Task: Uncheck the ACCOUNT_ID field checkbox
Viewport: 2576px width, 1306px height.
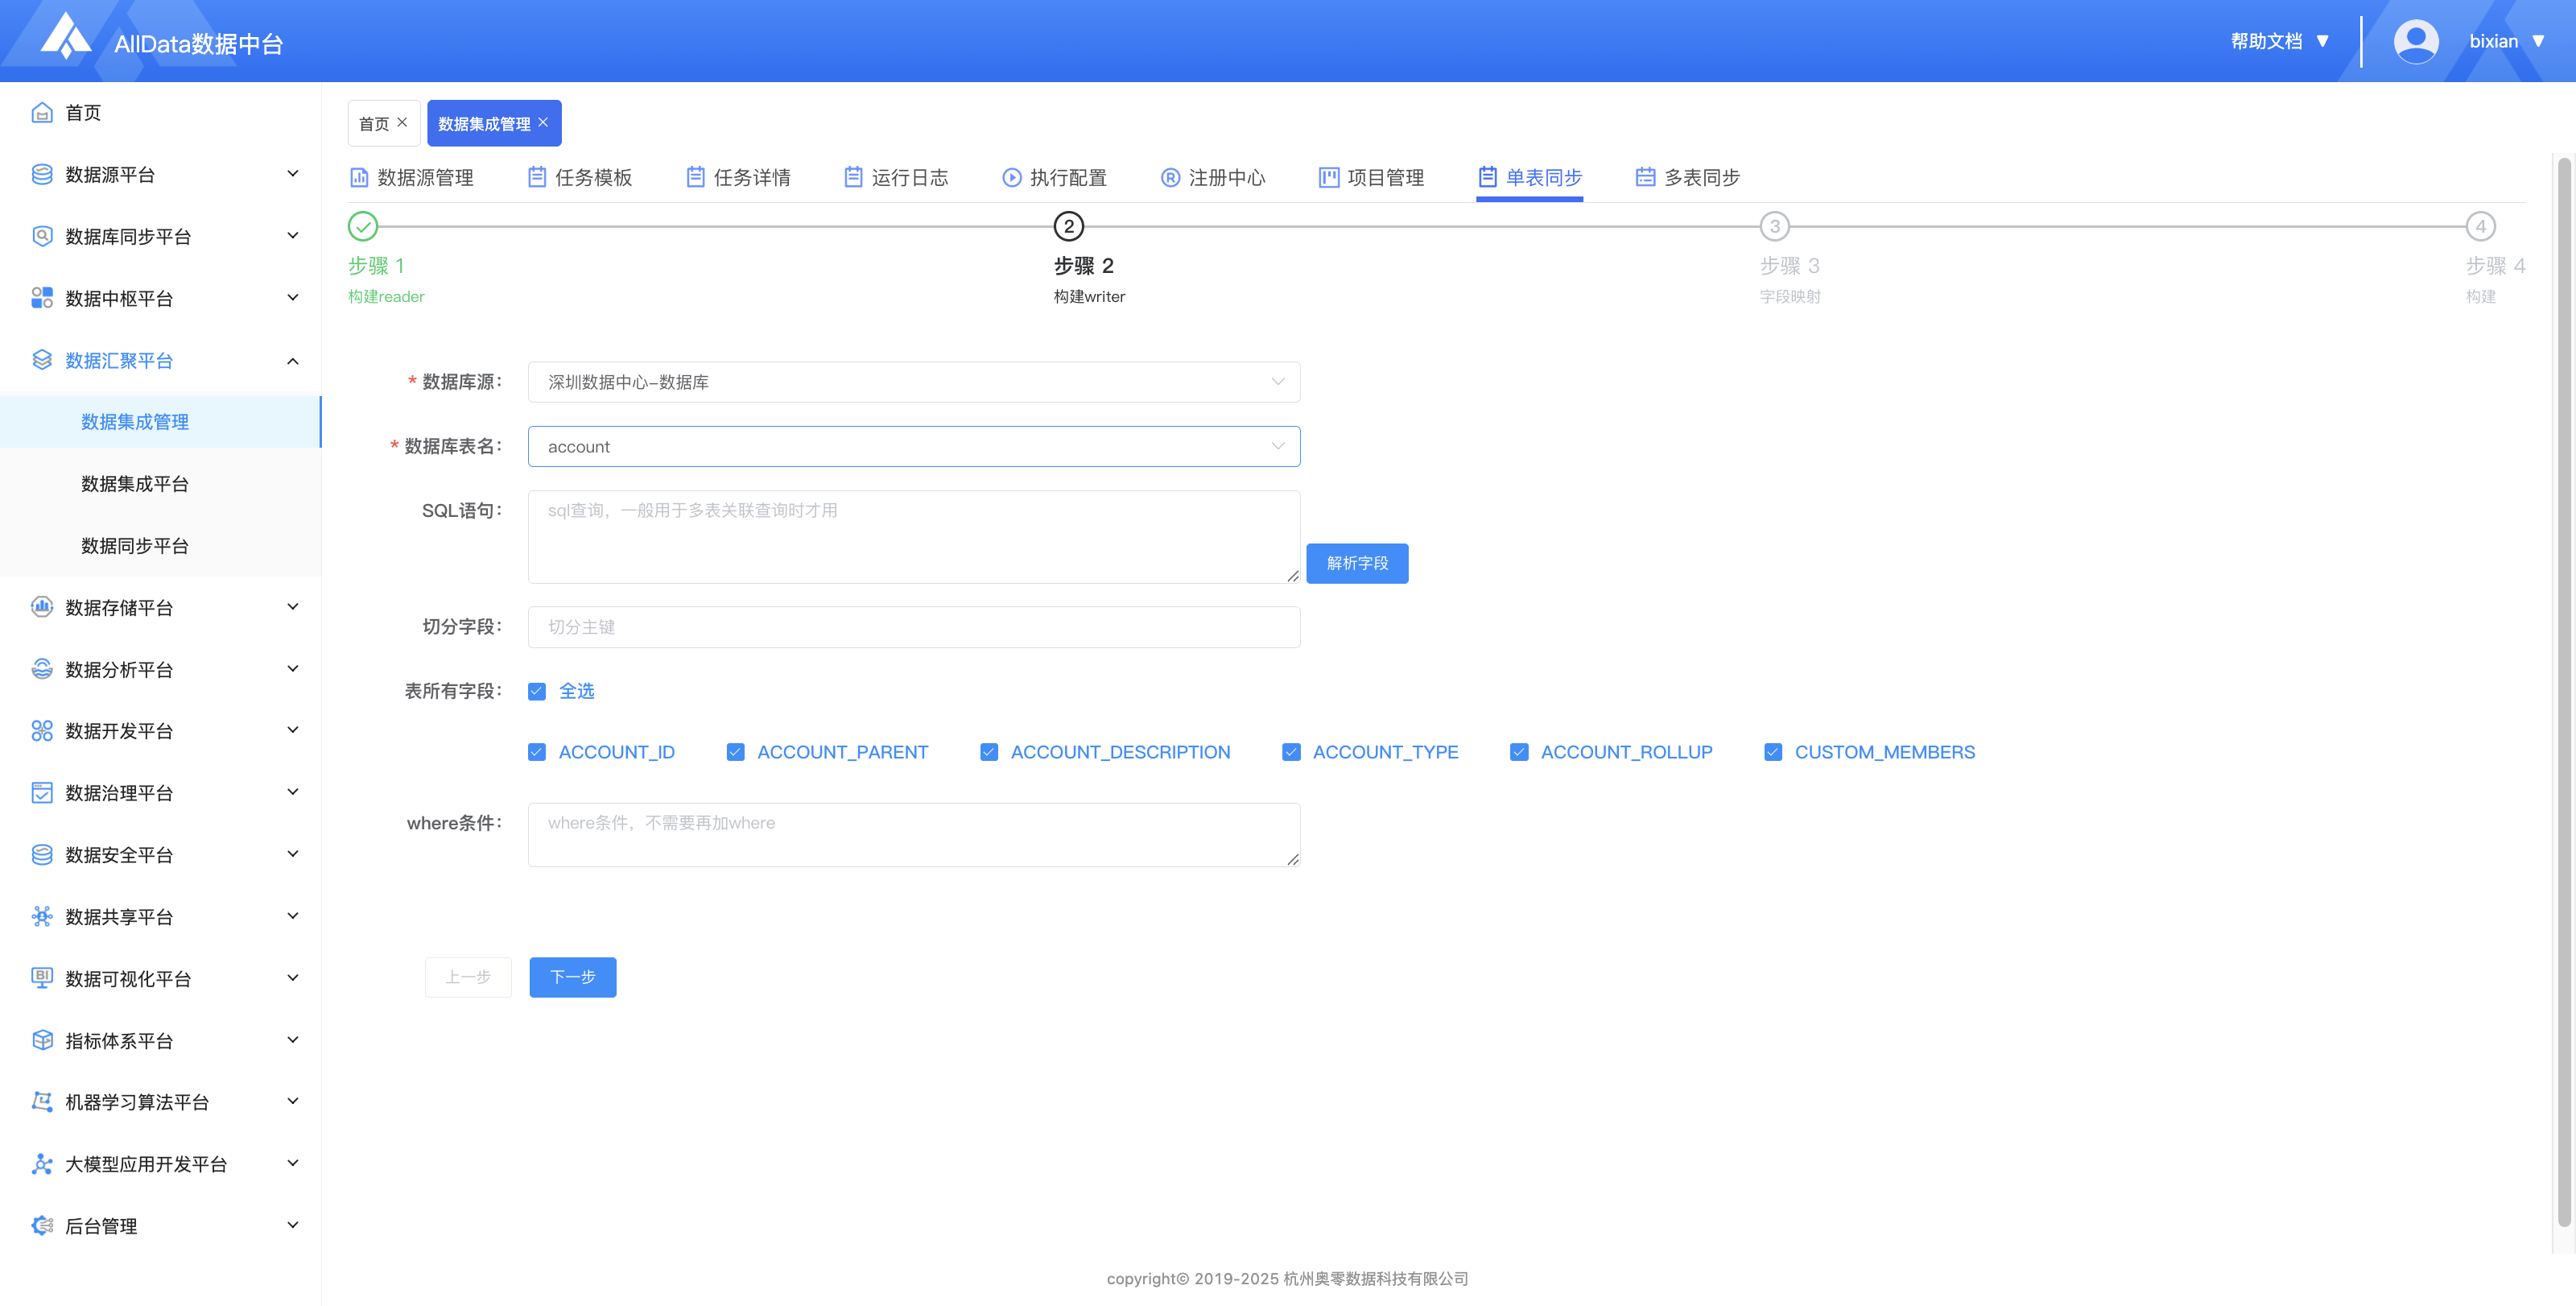Action: 537,752
